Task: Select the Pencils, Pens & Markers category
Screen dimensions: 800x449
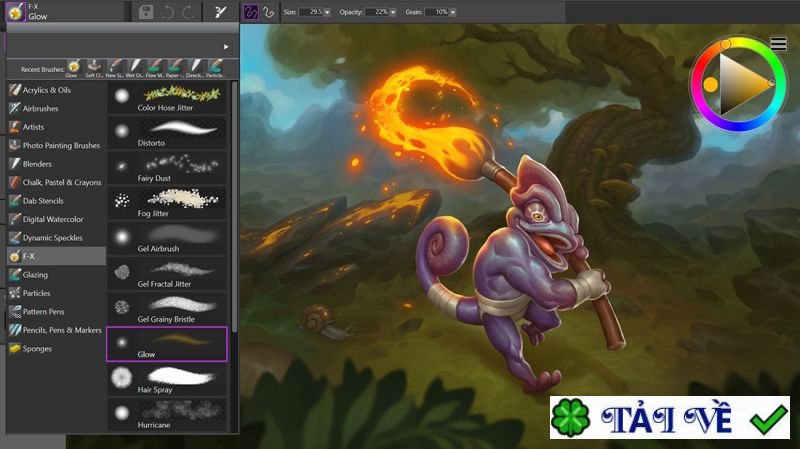Action: (56, 330)
